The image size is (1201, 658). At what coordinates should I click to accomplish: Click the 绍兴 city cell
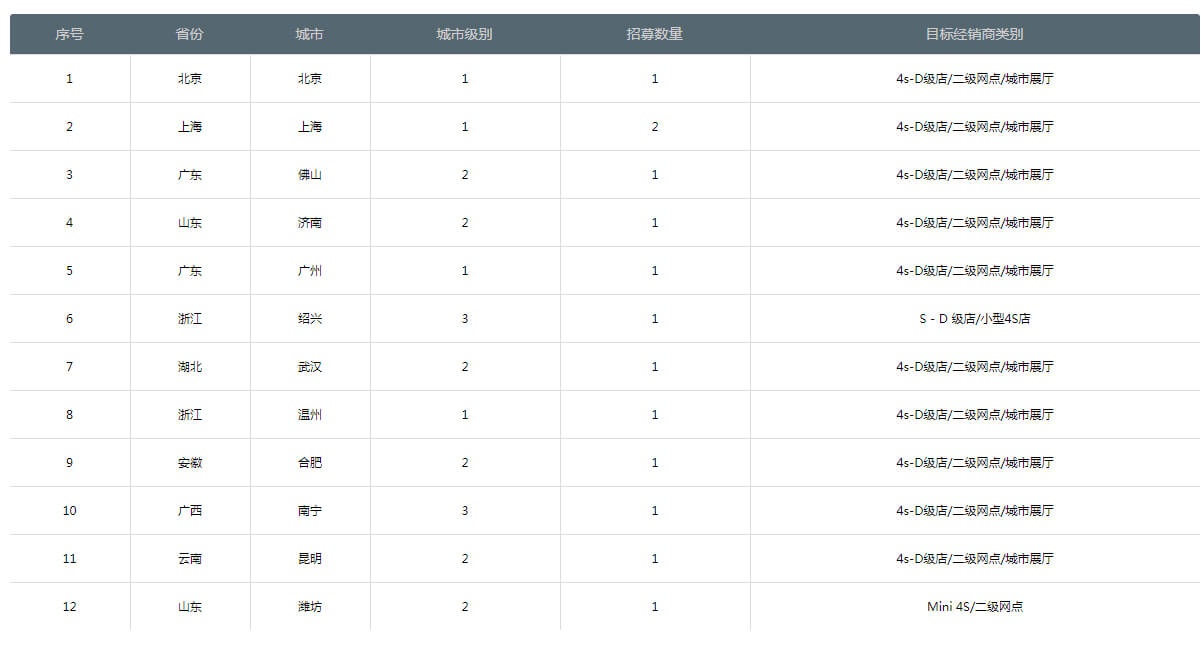[309, 319]
